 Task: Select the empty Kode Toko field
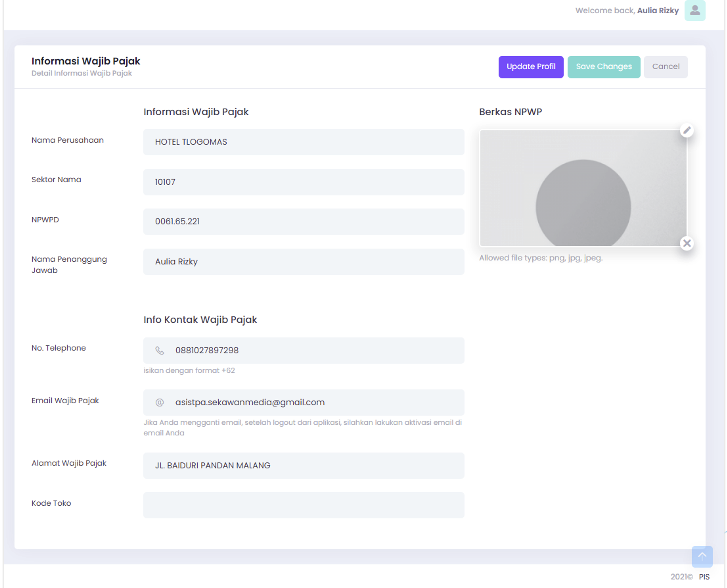(x=303, y=505)
